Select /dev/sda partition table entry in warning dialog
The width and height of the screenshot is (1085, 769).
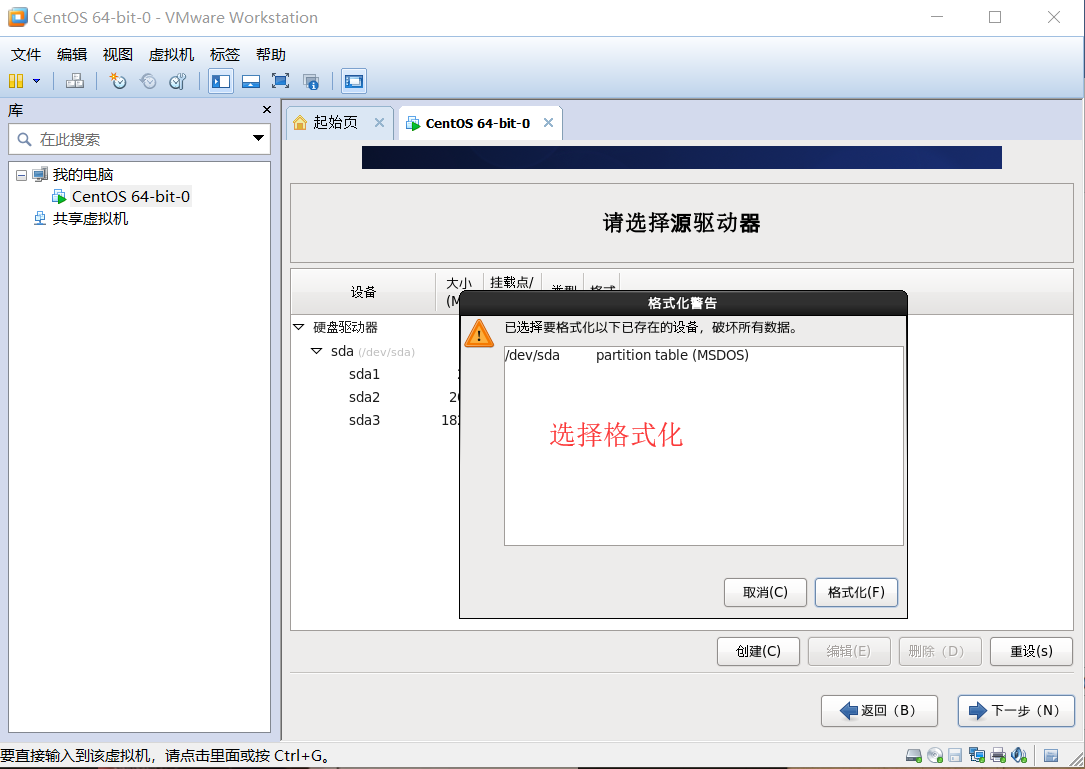point(704,355)
